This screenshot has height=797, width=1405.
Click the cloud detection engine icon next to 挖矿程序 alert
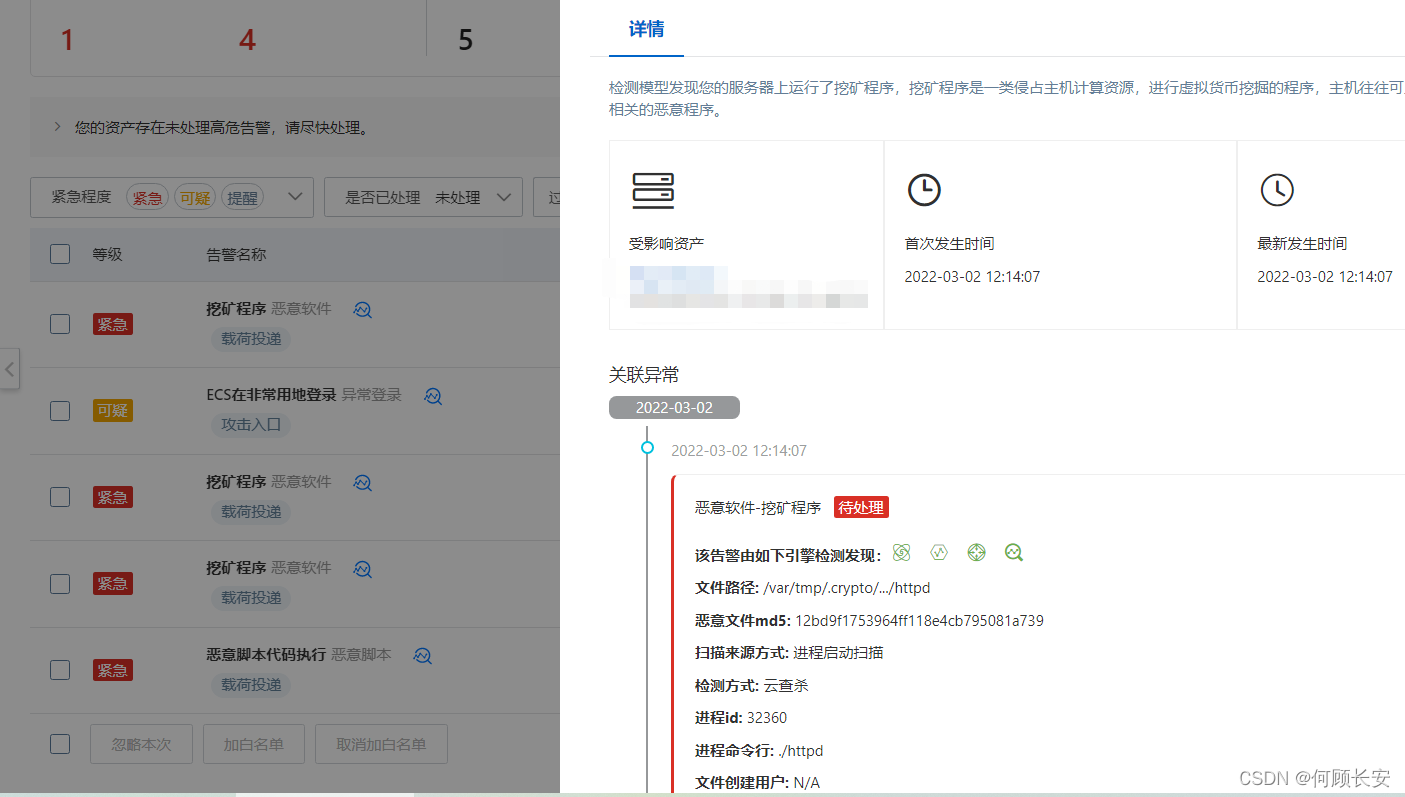(362, 310)
